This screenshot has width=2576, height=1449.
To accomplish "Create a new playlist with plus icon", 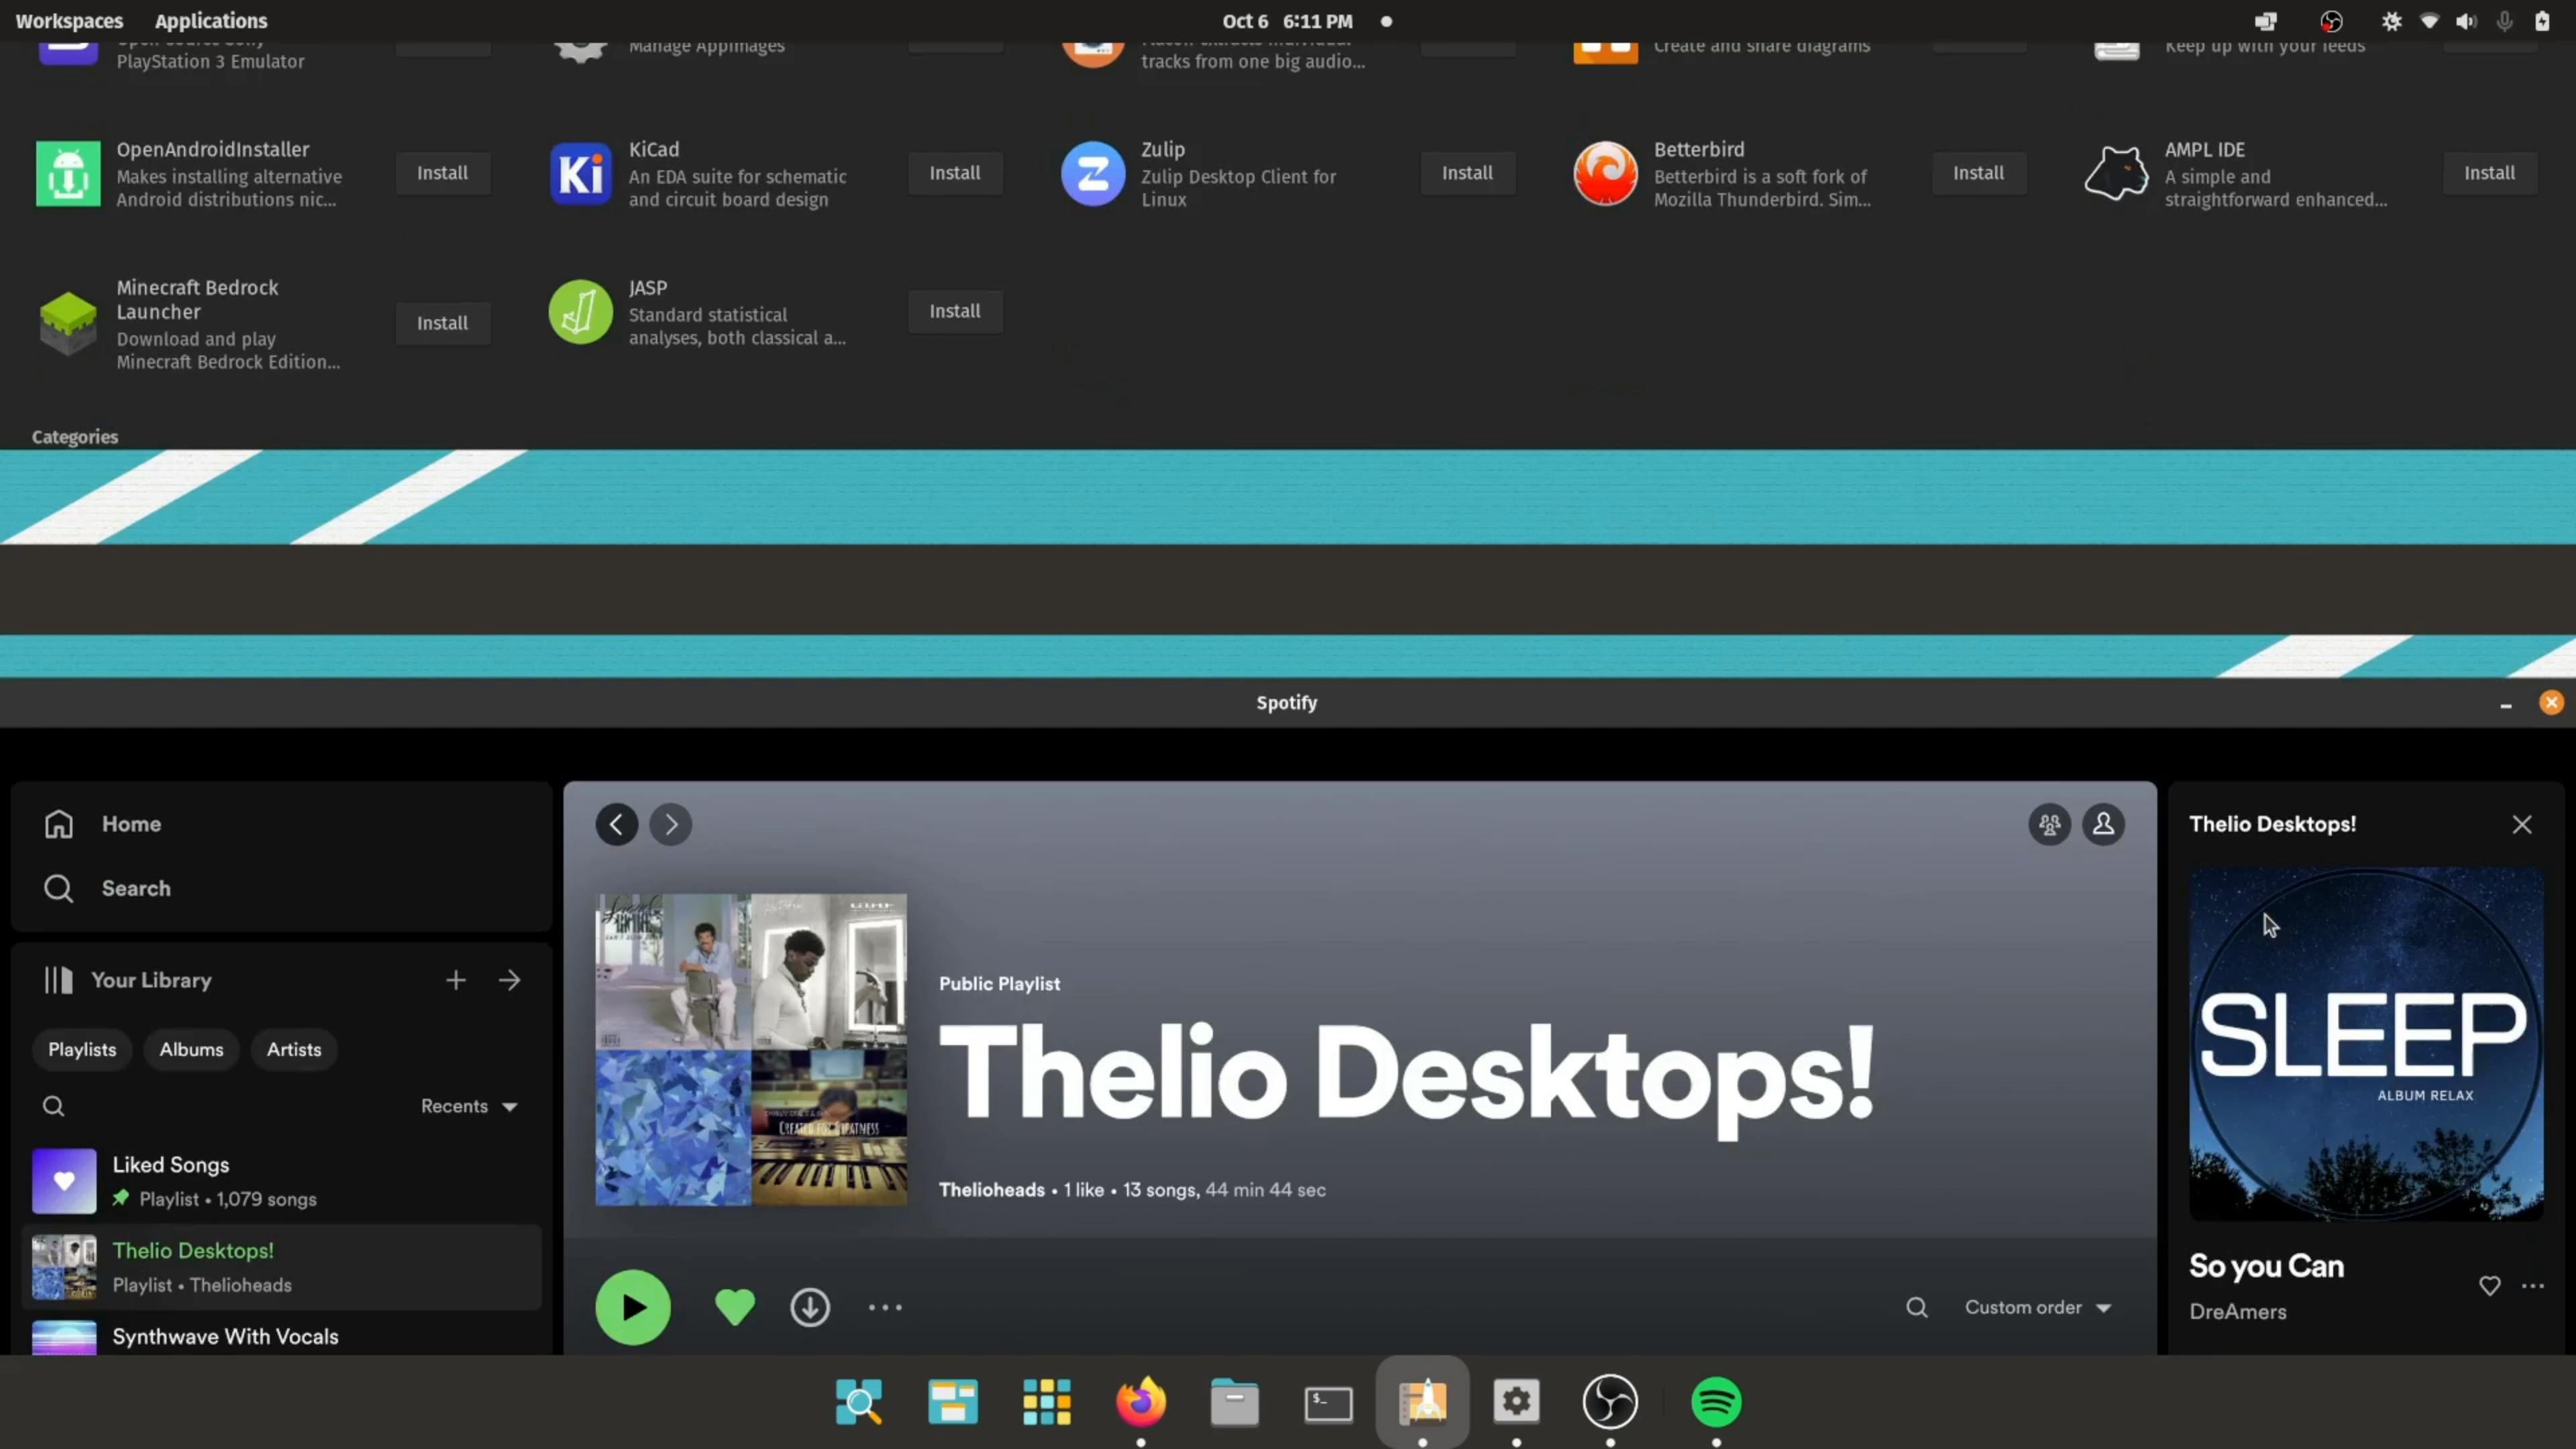I will coord(456,980).
